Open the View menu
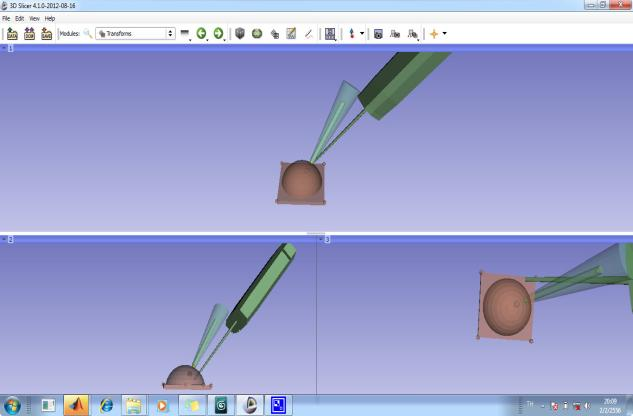This screenshot has height=416, width=633. coord(34,18)
